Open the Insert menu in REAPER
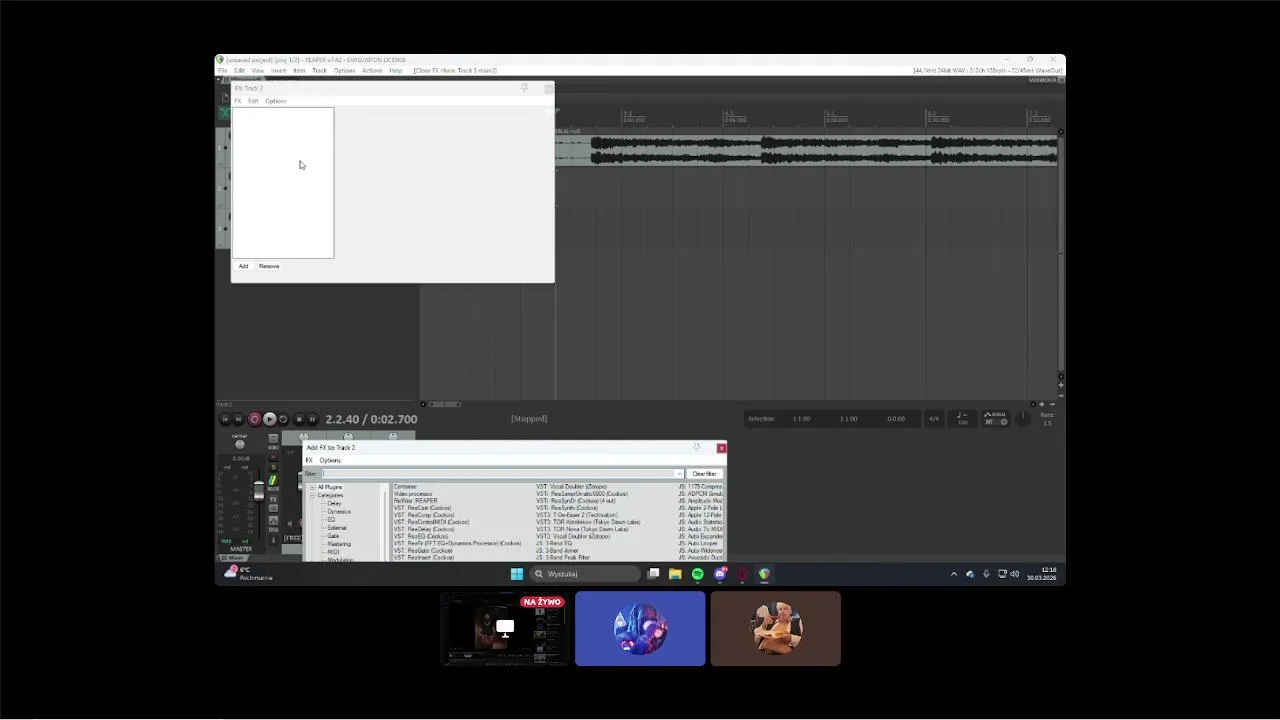The image size is (1280, 720). coord(279,71)
